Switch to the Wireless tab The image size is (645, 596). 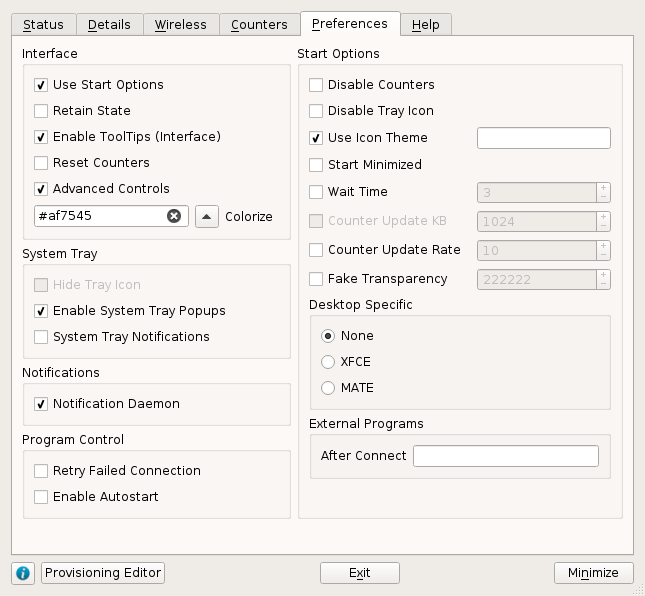click(x=180, y=25)
